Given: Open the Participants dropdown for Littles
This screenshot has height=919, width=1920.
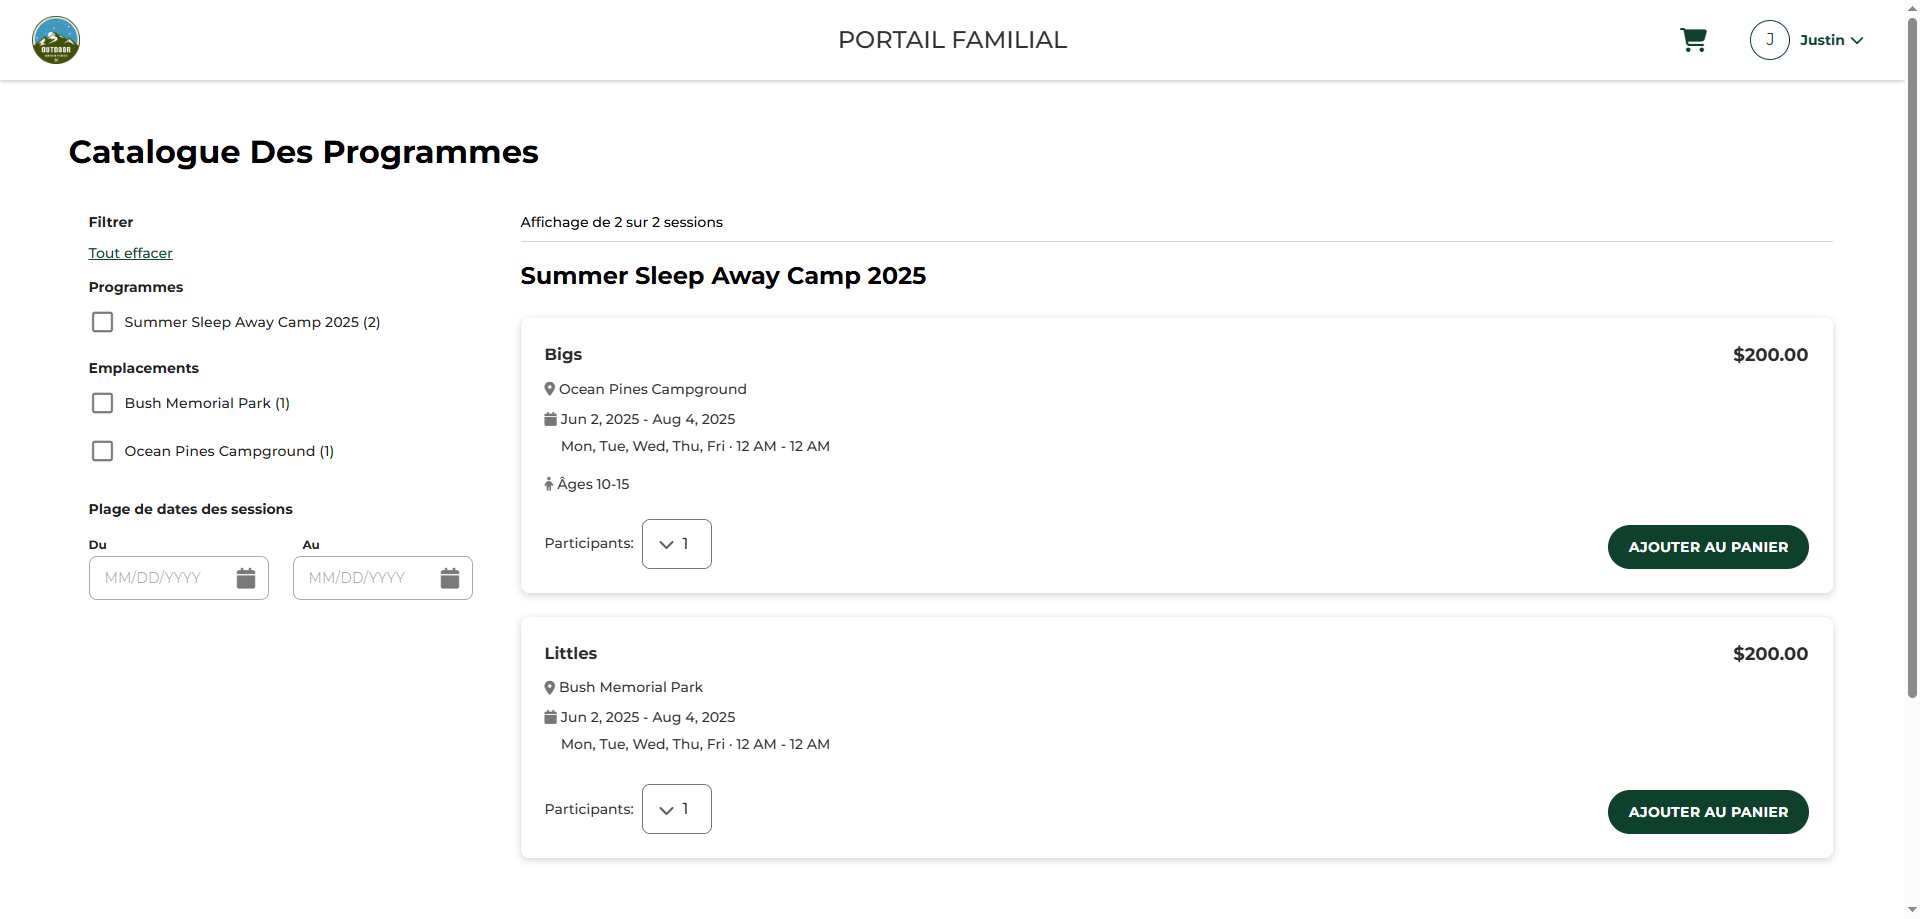Looking at the screenshot, I should 677,809.
